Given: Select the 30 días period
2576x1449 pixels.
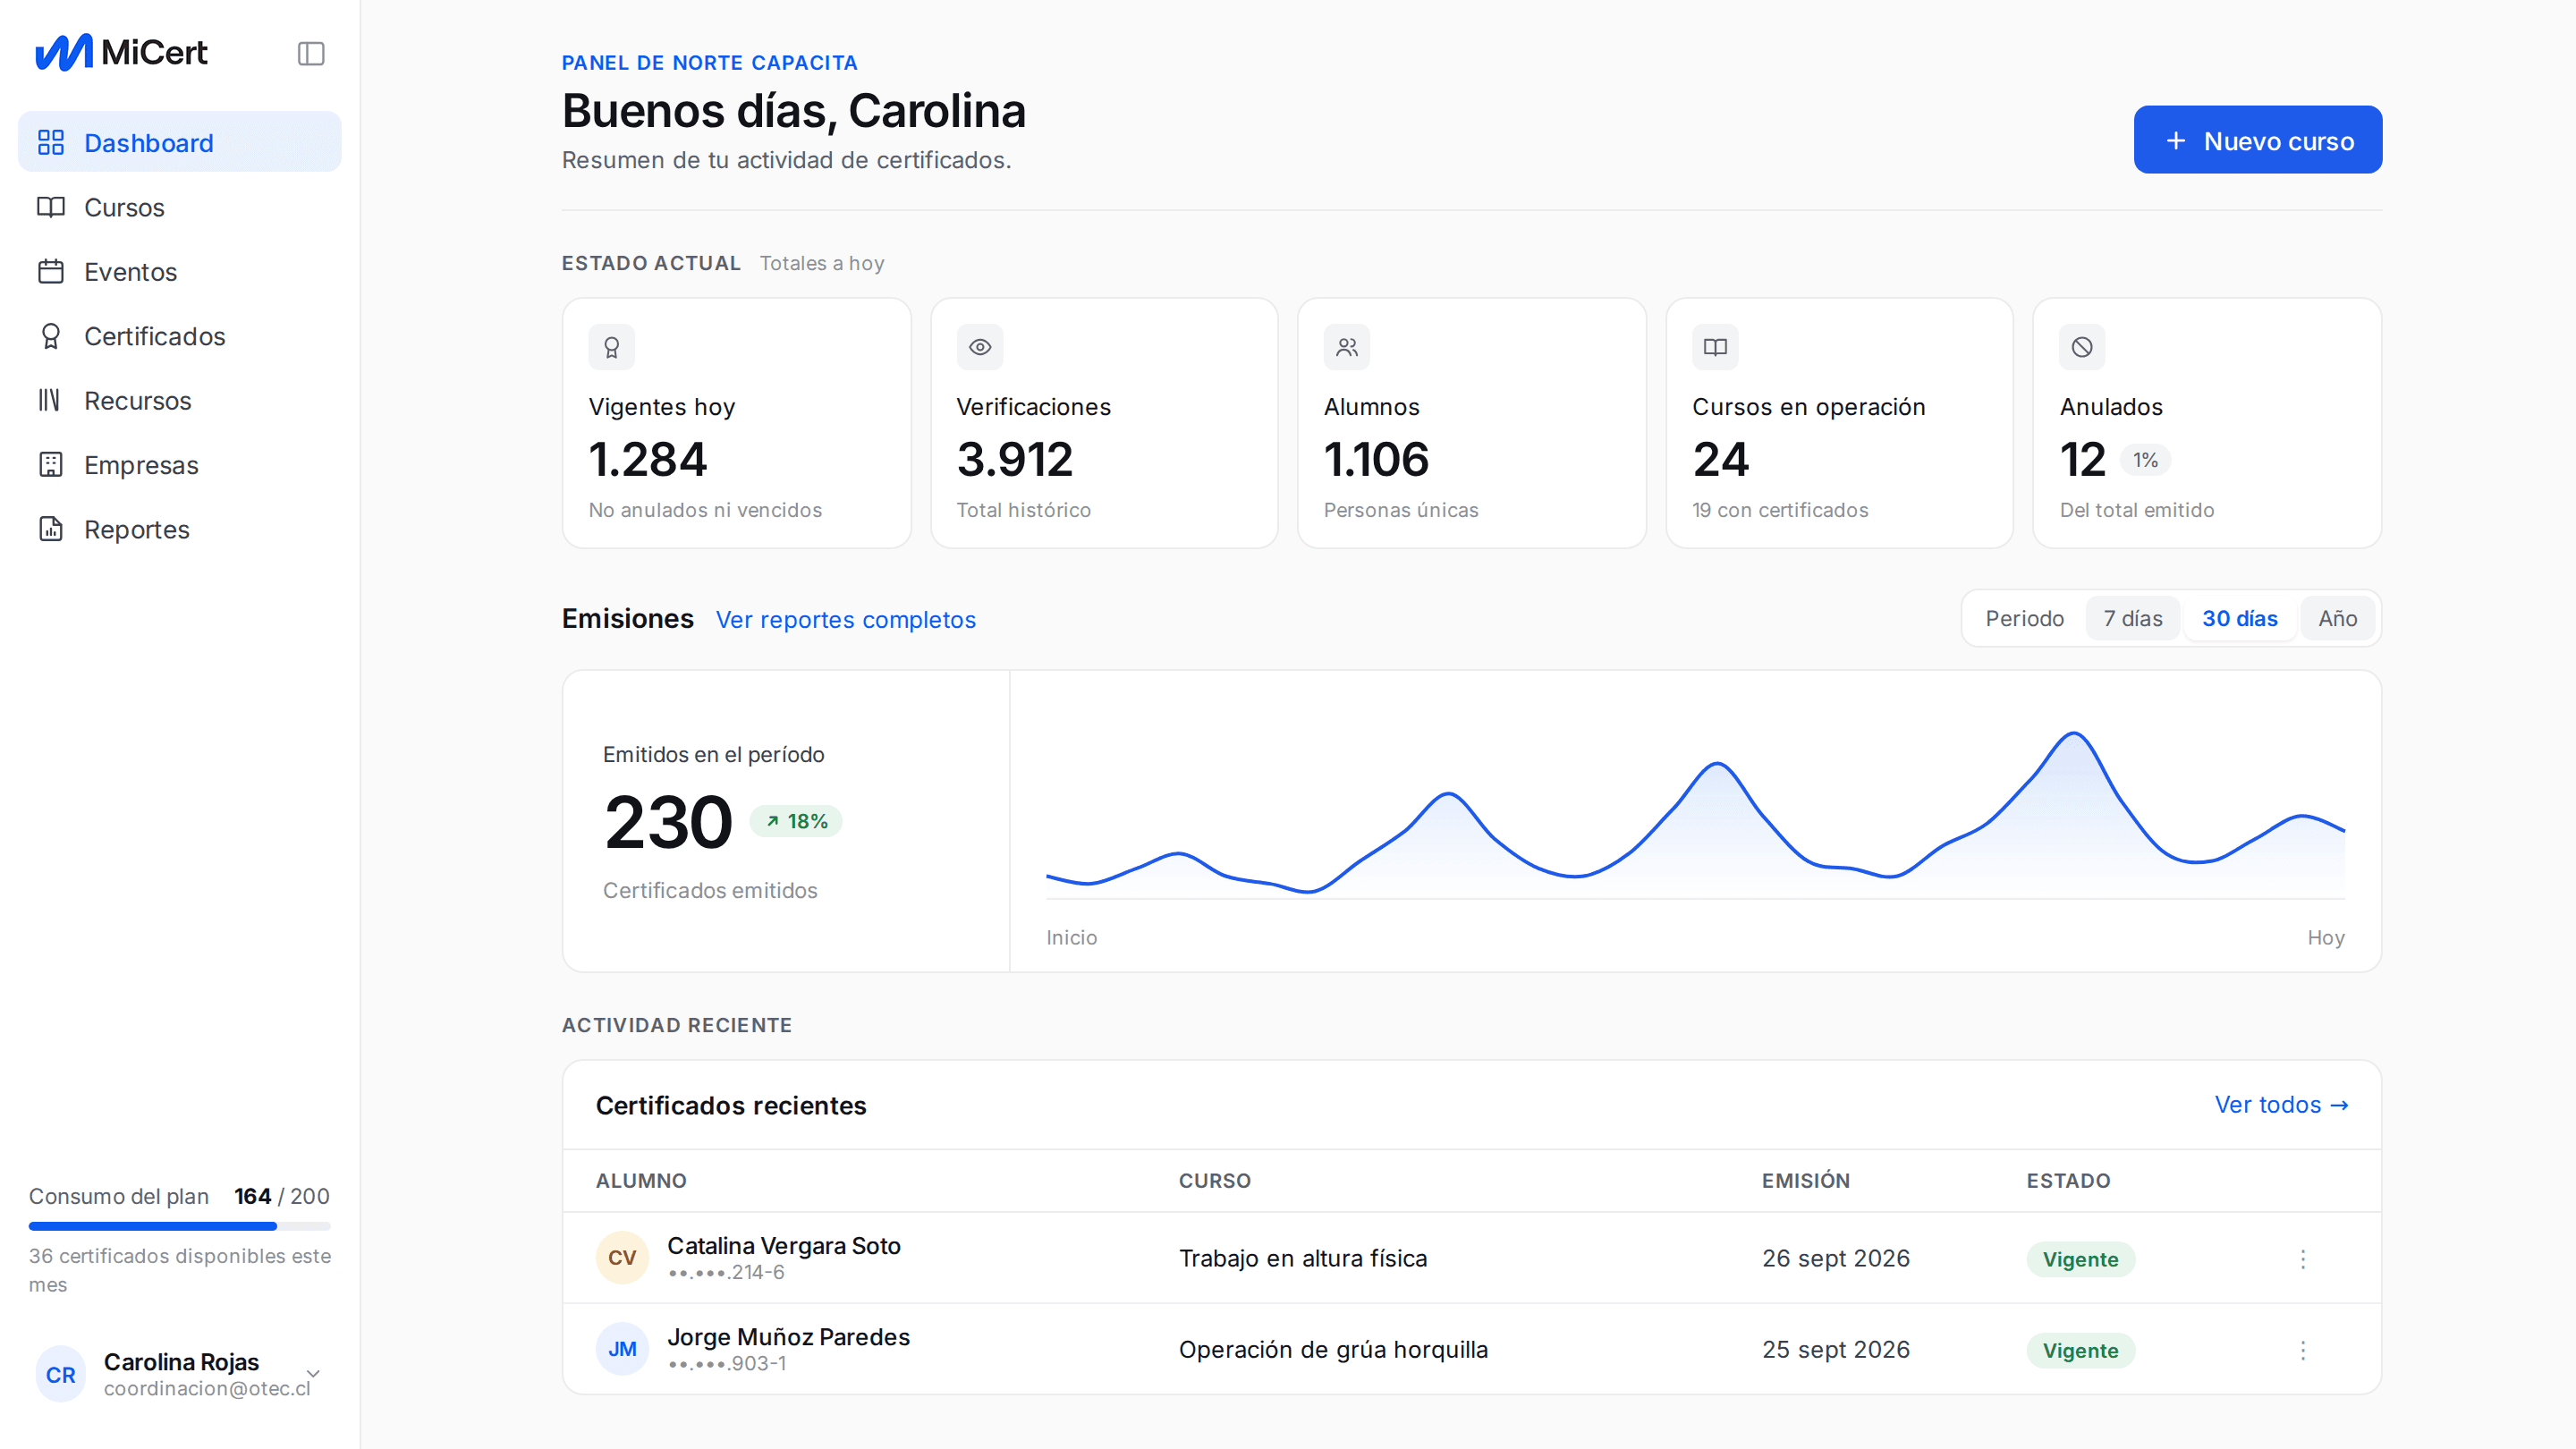Looking at the screenshot, I should point(2240,618).
